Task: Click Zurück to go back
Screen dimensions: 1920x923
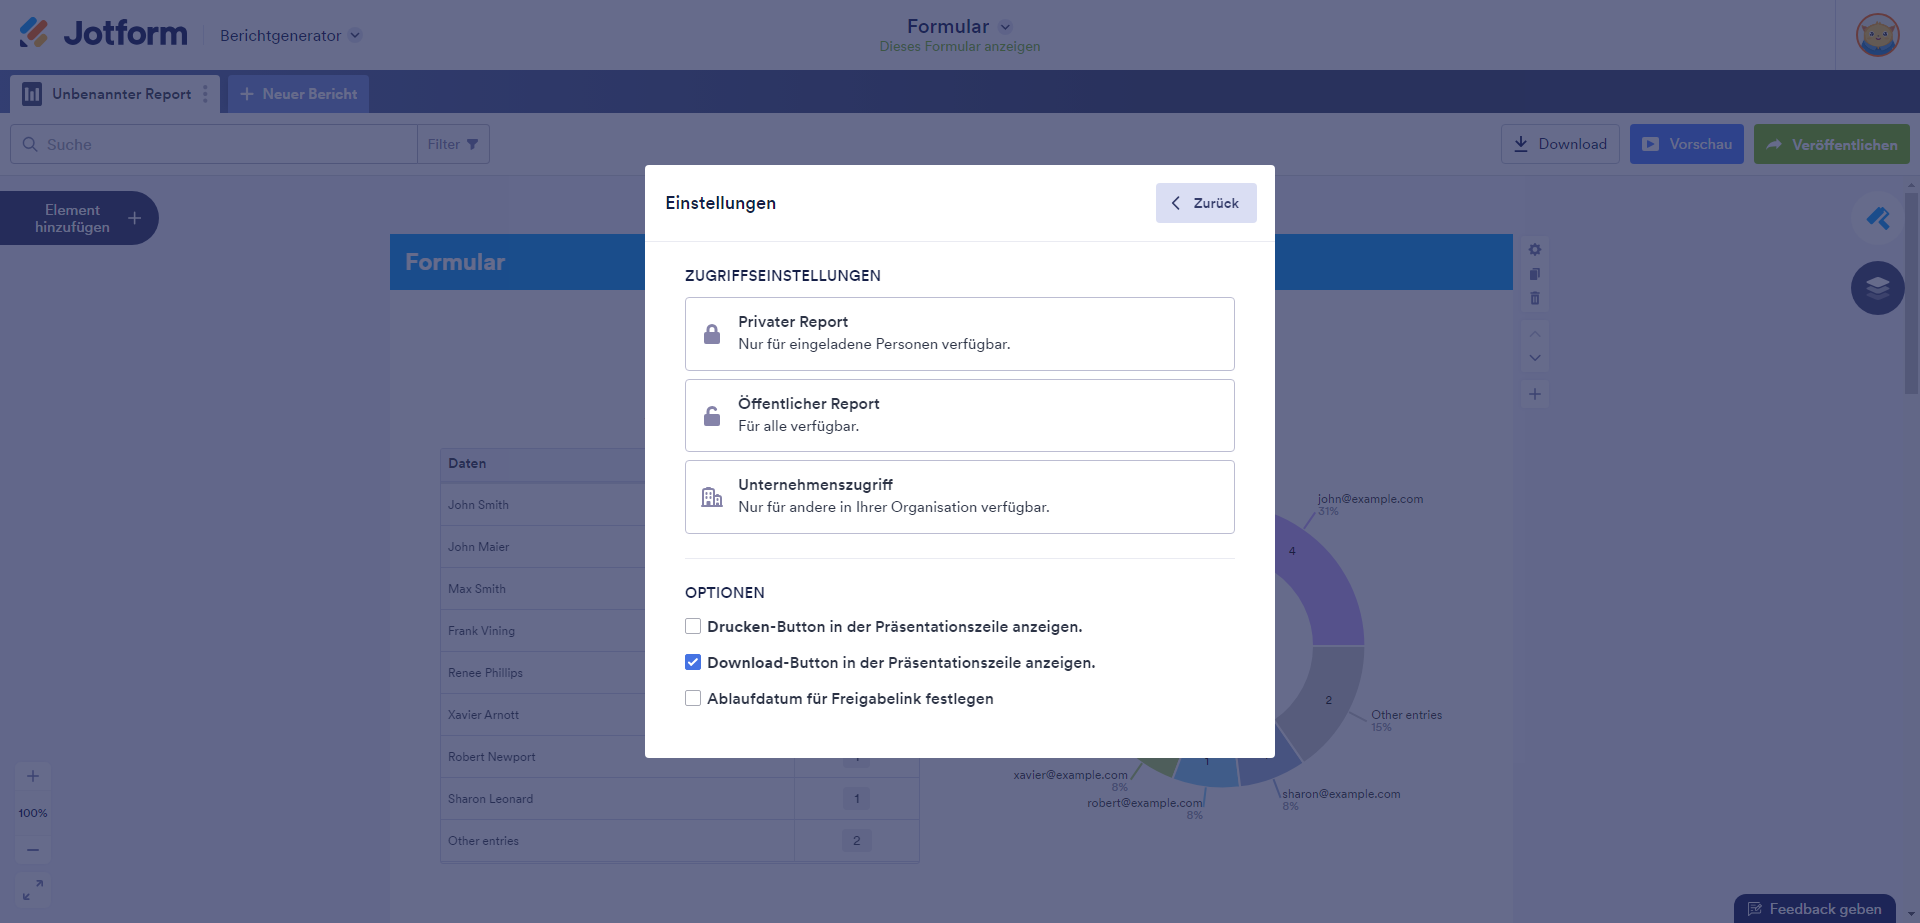Action: pyautogui.click(x=1206, y=203)
